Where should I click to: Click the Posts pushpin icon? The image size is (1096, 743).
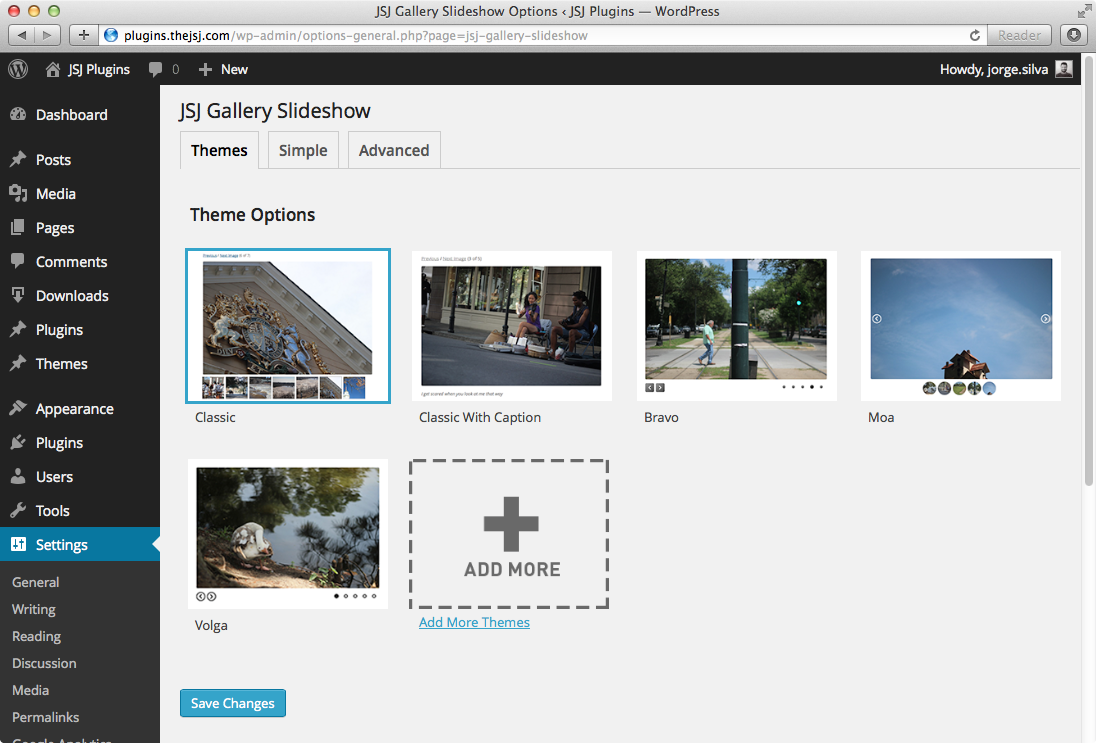[x=18, y=159]
